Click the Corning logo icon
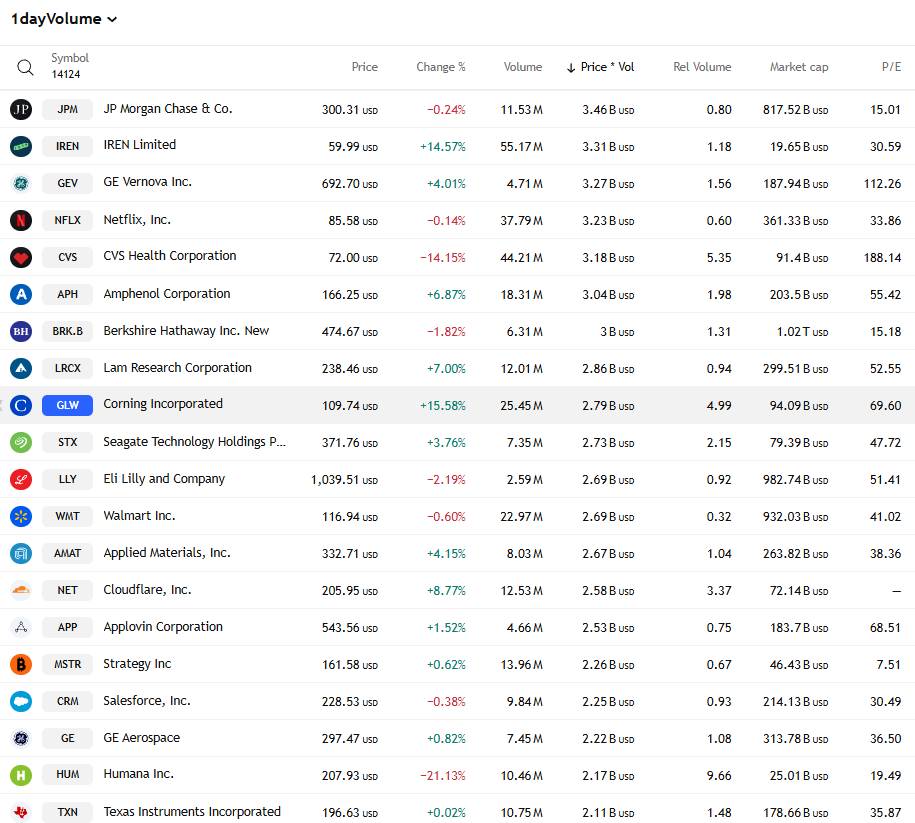 21,405
